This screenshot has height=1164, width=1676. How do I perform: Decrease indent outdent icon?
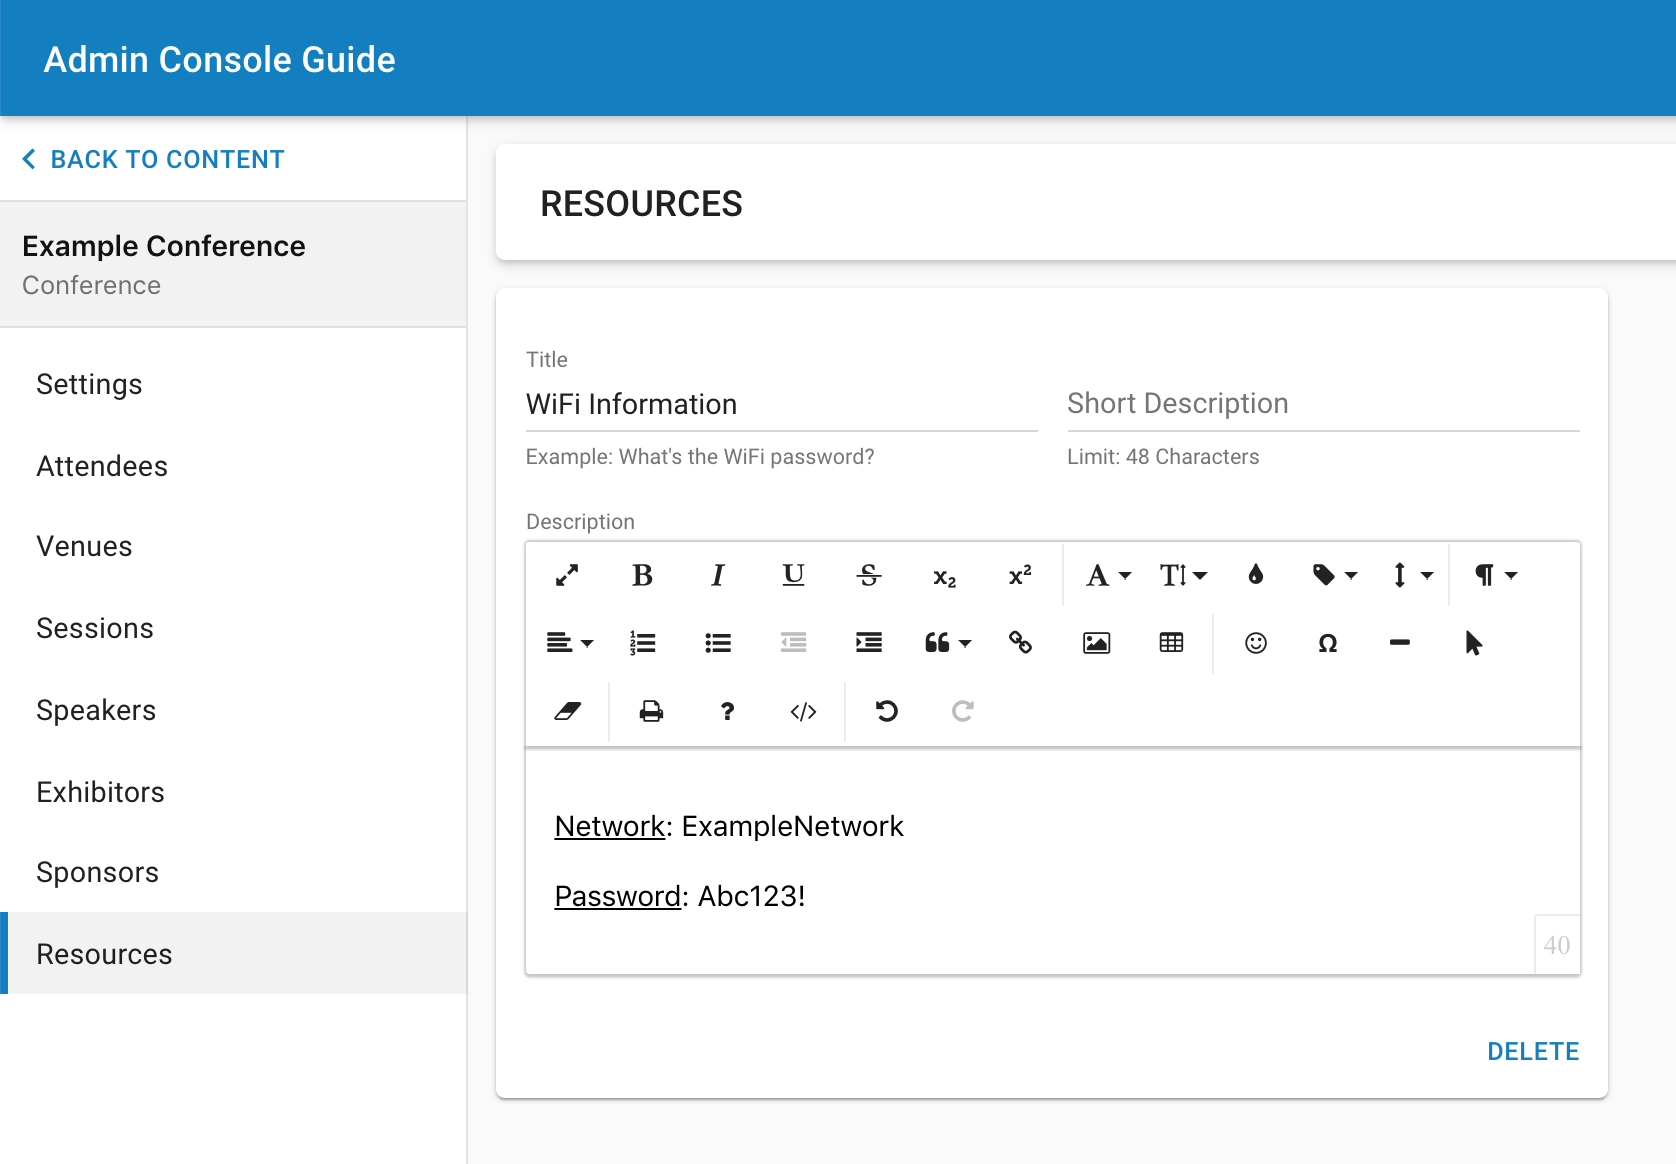tap(793, 643)
